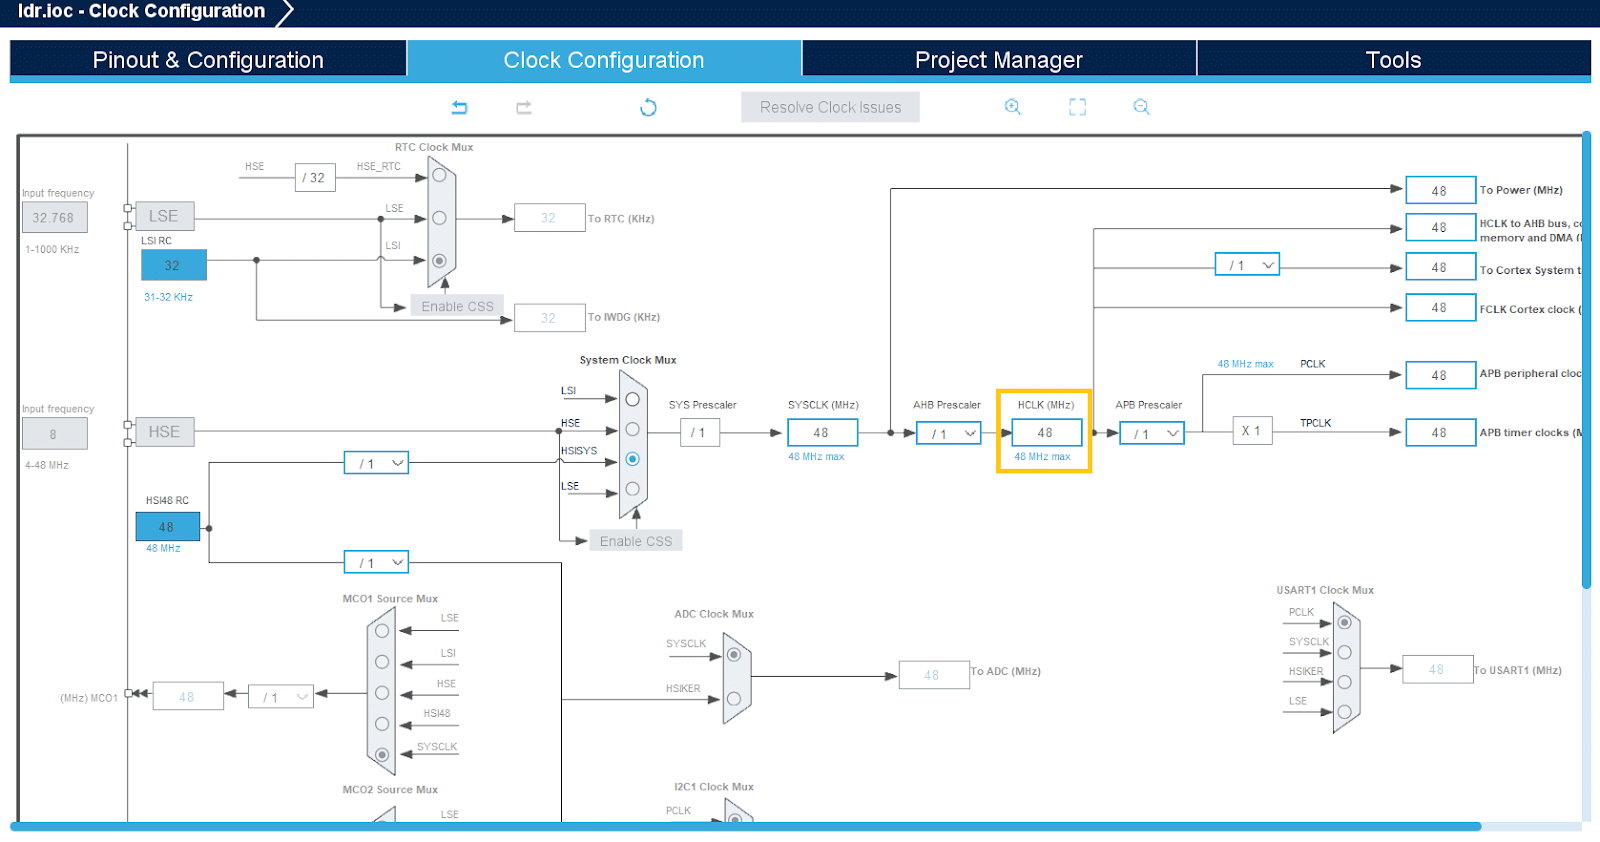
Task: Switch to Pinout & Configuration tab
Action: (208, 60)
